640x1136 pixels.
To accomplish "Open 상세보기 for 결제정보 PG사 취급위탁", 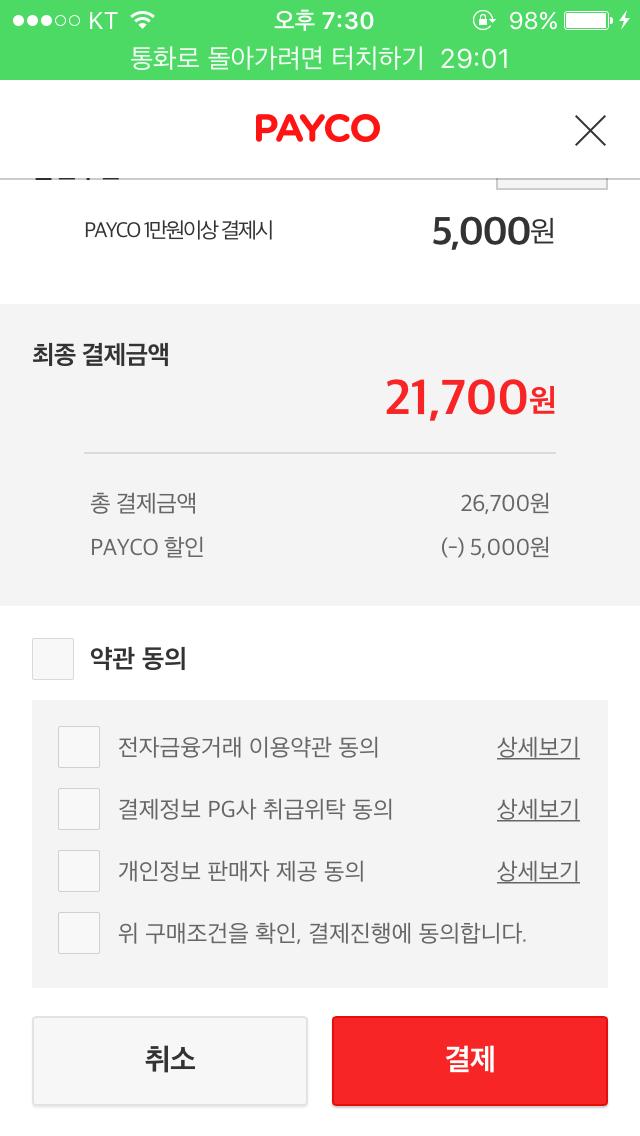I will (x=538, y=809).
